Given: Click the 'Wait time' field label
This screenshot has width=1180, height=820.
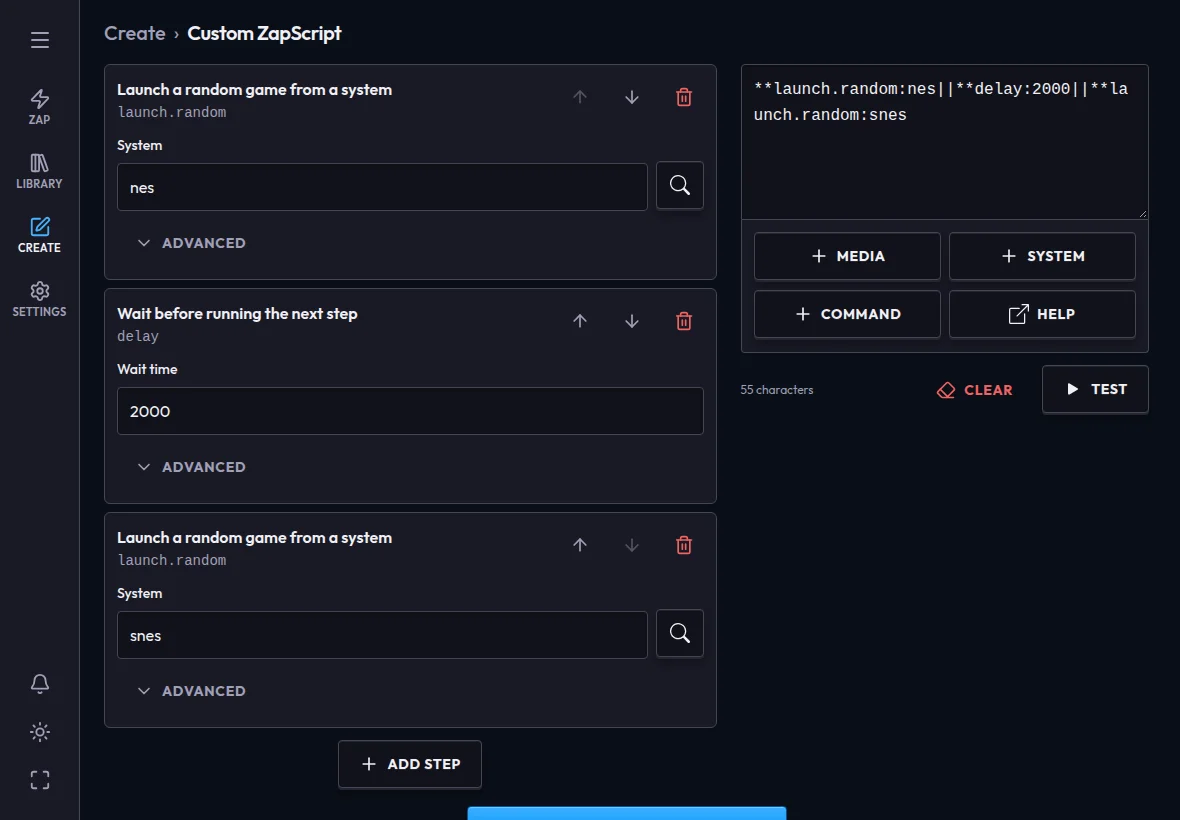Looking at the screenshot, I should click(148, 369).
